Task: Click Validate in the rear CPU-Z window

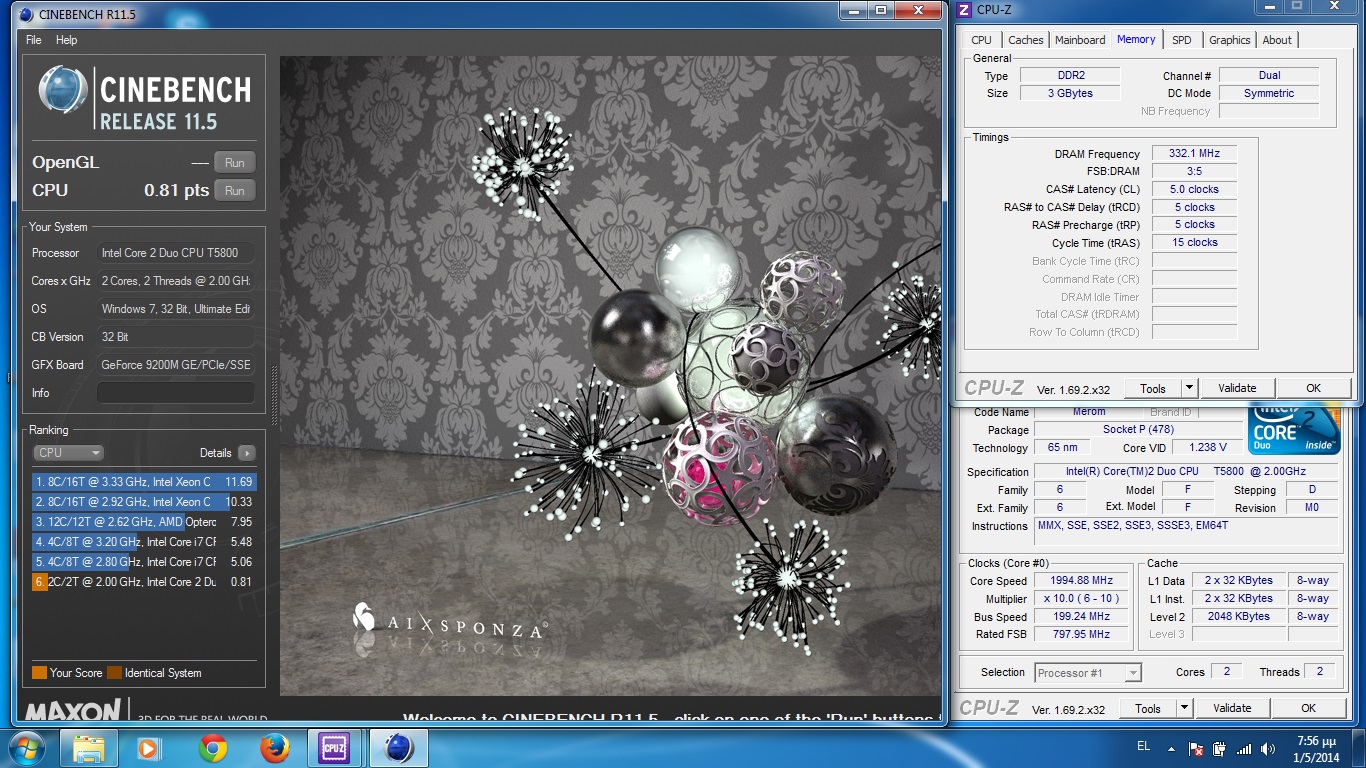Action: [x=1232, y=708]
